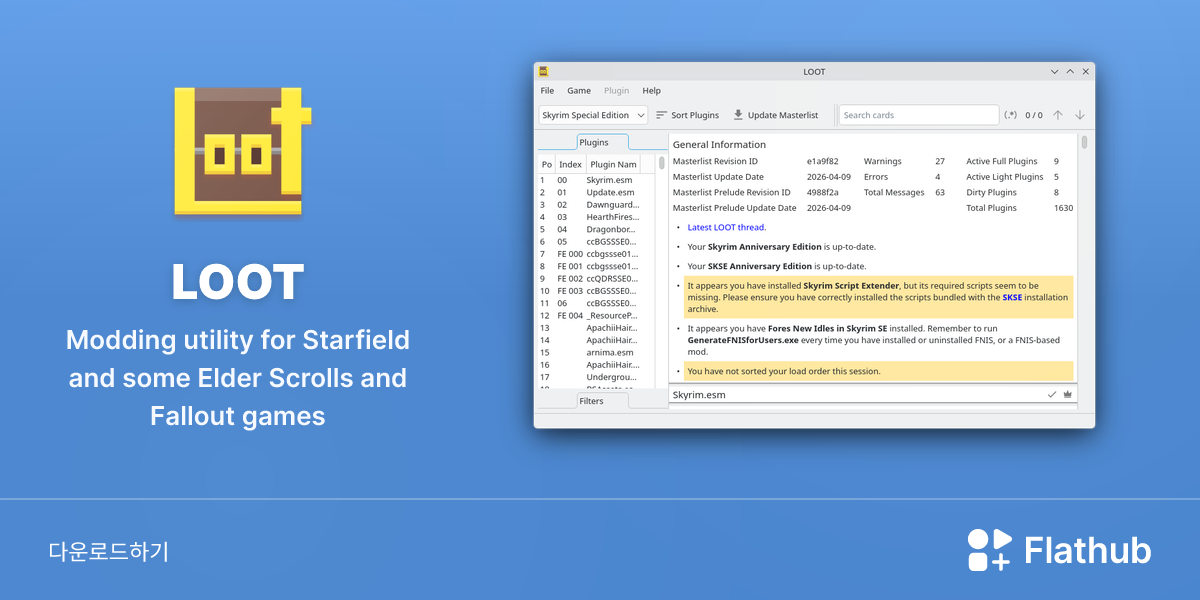1200x600 pixels.
Task: Minimize the LOOT window
Action: (1054, 72)
